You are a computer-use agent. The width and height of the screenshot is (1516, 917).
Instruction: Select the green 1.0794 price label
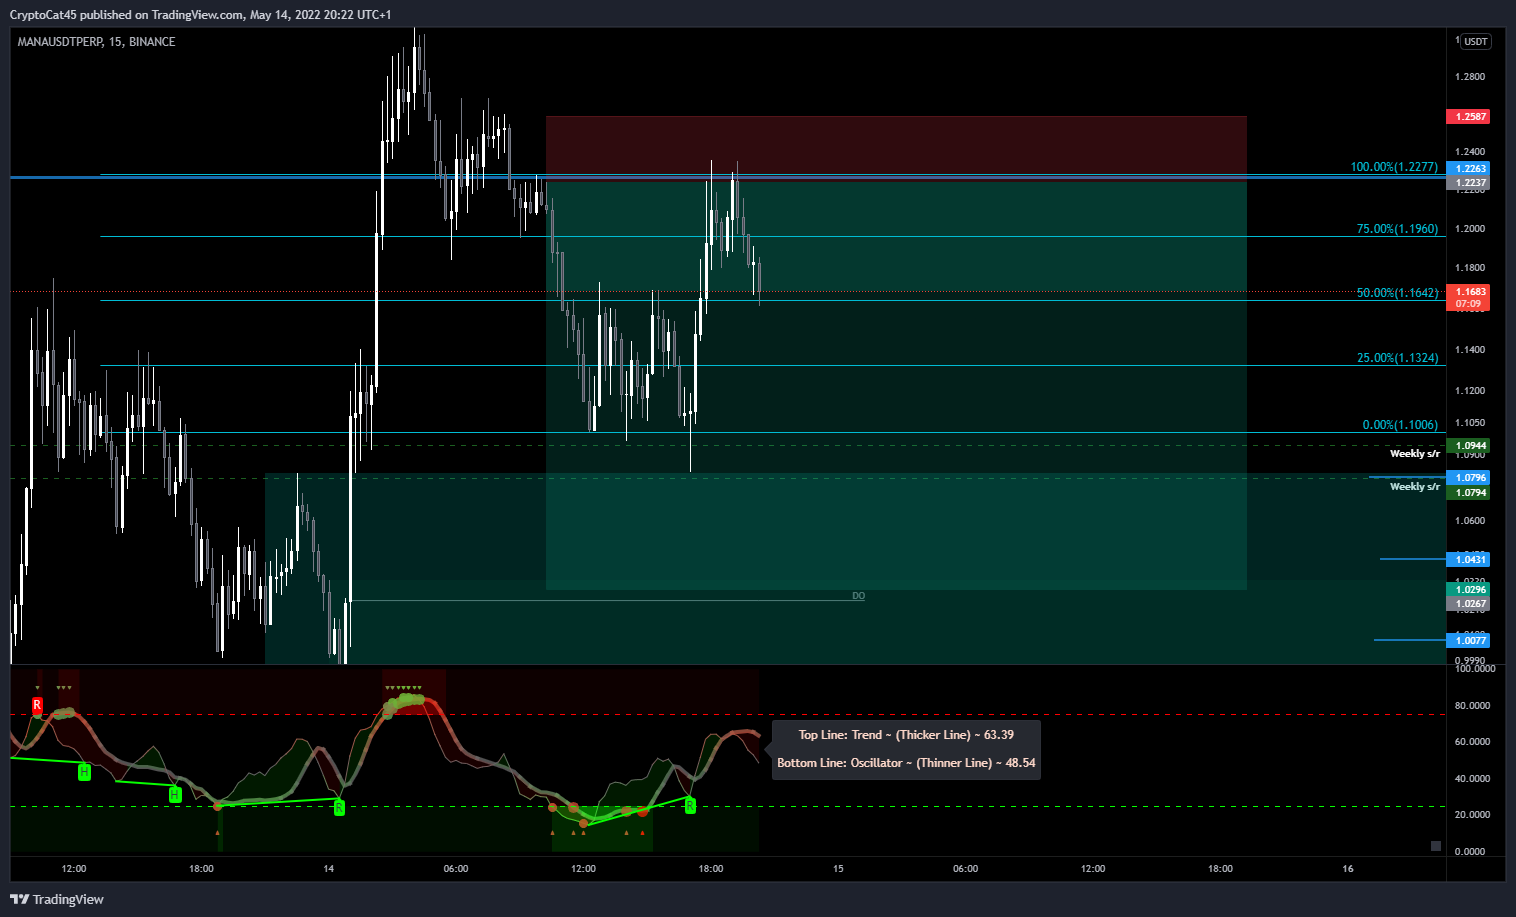click(x=1468, y=493)
